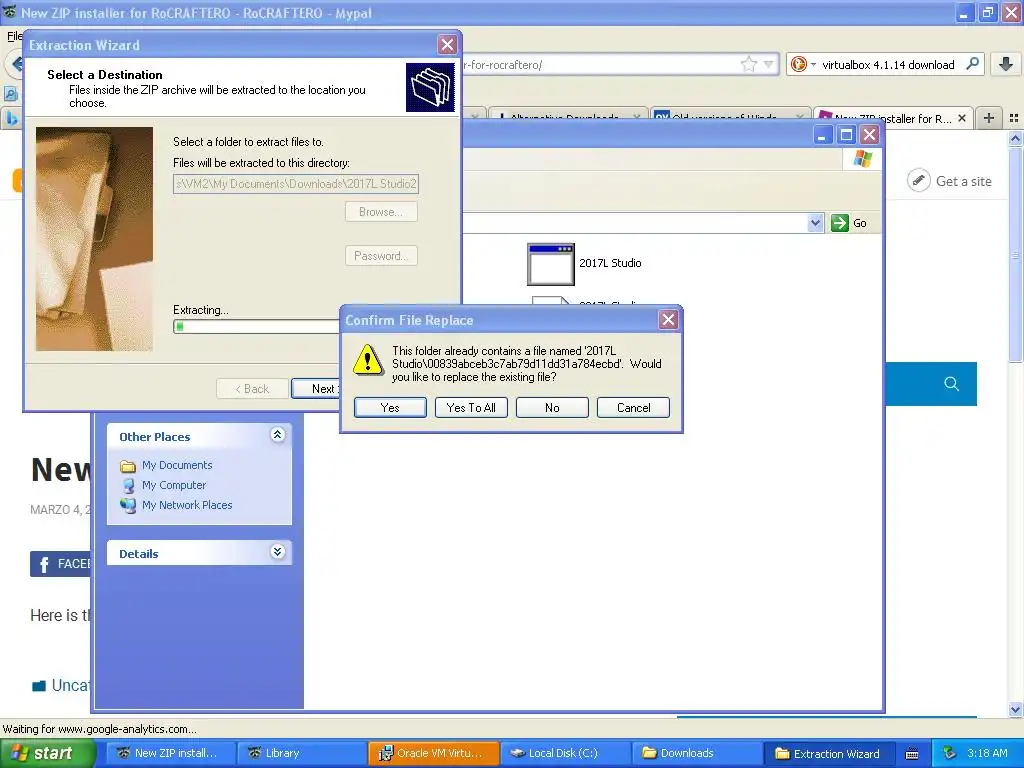Screen dimensions: 1024x768
Task: Click the keyboard icon in the taskbar
Action: (x=912, y=754)
